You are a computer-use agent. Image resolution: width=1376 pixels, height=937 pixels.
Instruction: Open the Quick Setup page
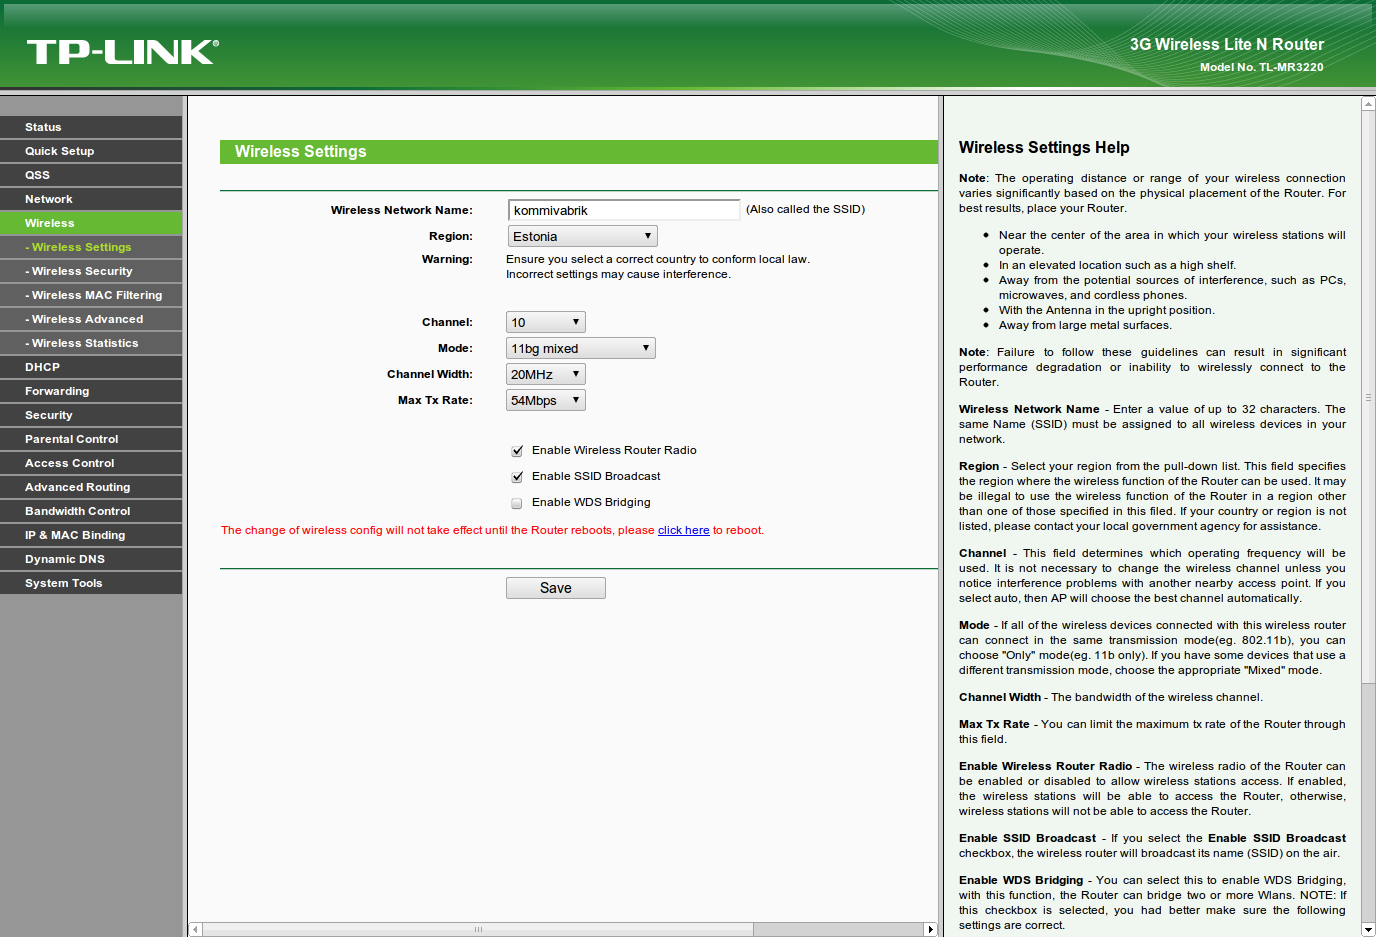tap(91, 151)
